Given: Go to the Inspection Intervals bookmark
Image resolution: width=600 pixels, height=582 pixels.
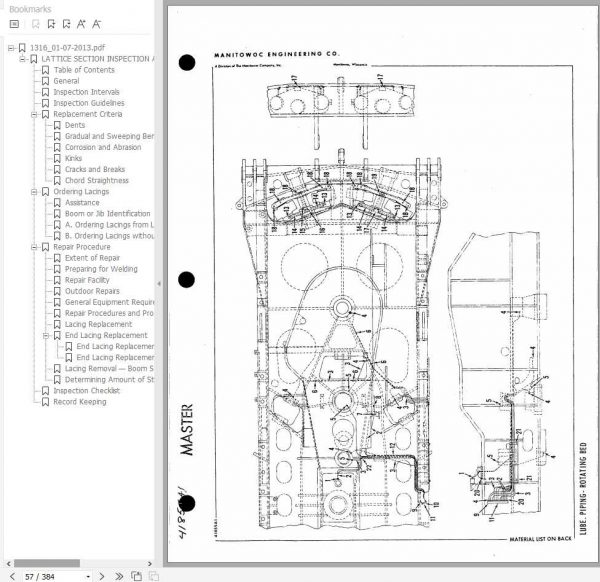Looking at the screenshot, I should [x=86, y=92].
